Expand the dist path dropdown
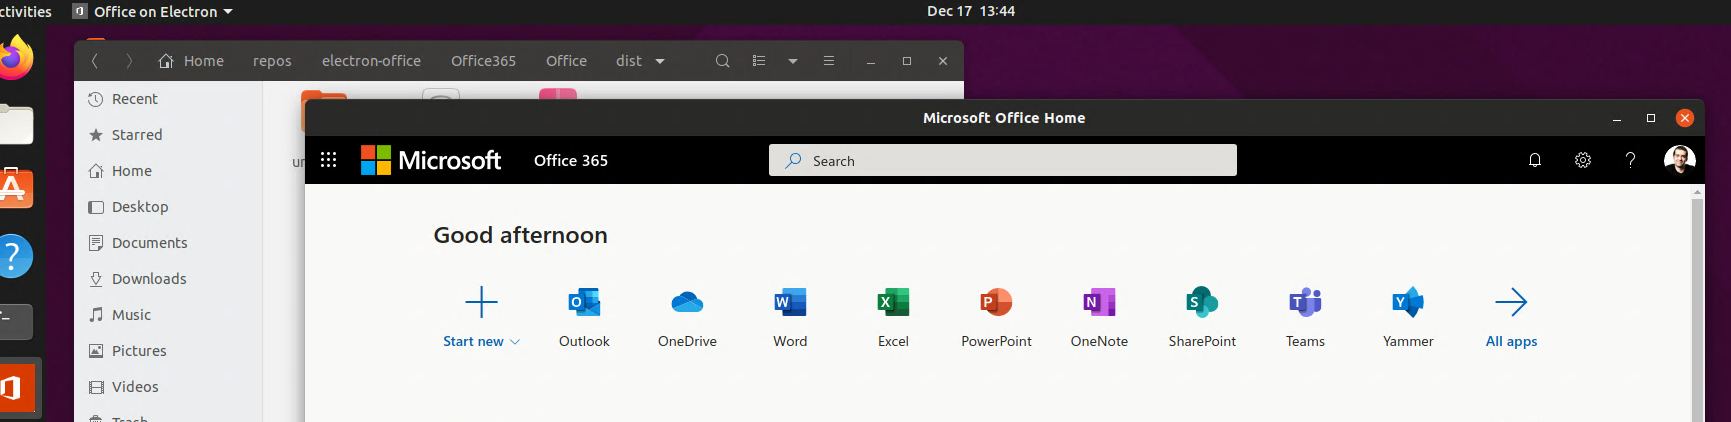The image size is (1731, 422). coord(660,61)
